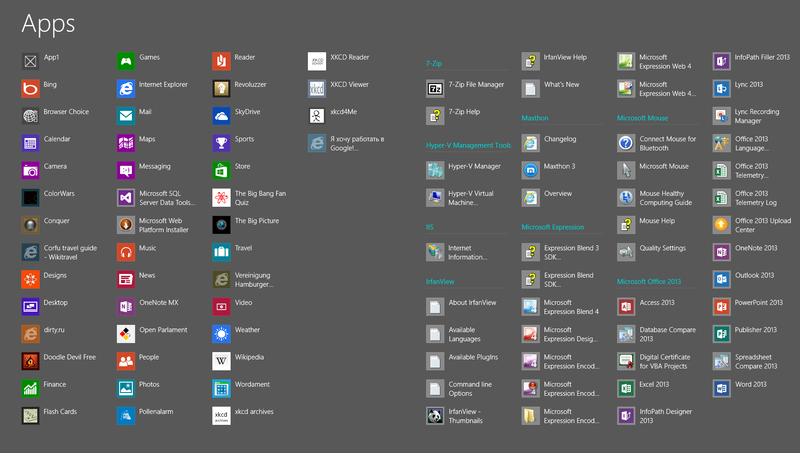800x453 pixels.
Task: Launch Access 2013 icon
Action: click(x=626, y=307)
